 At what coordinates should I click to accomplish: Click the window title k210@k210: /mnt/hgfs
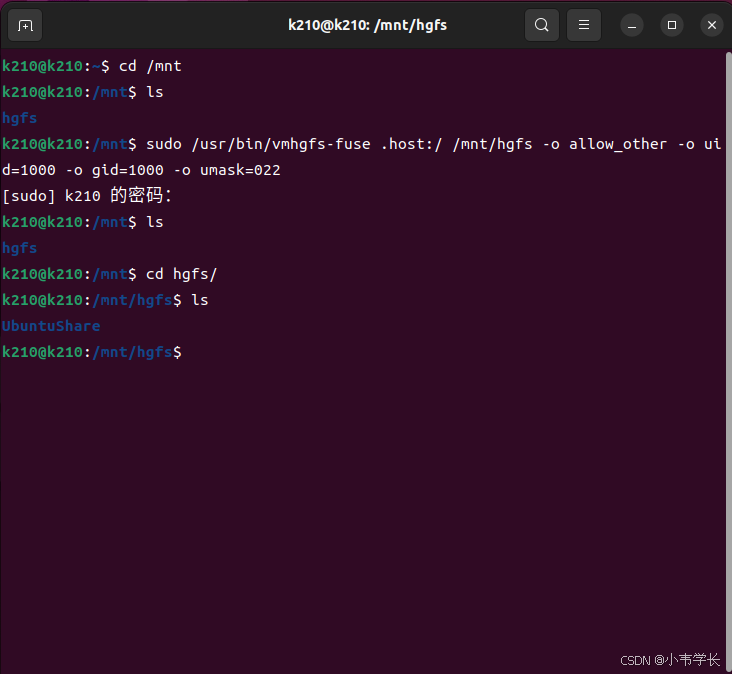(367, 25)
